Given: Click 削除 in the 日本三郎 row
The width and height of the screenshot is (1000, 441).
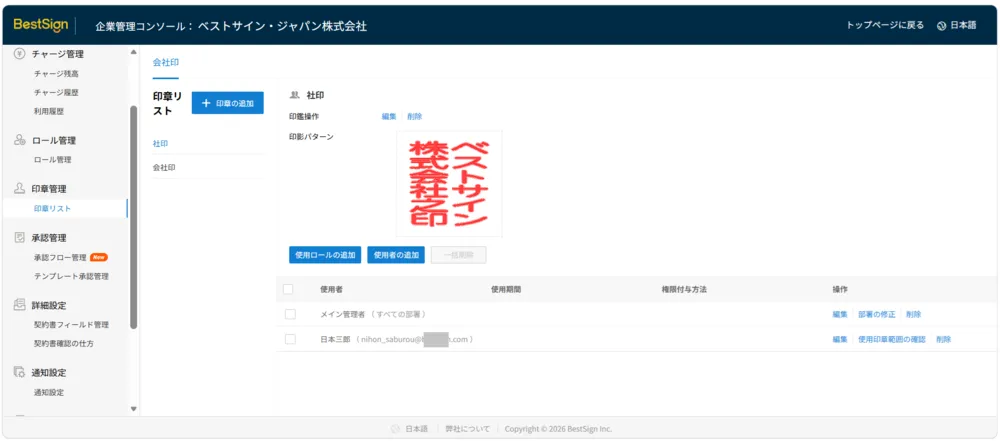Looking at the screenshot, I should coord(943,340).
